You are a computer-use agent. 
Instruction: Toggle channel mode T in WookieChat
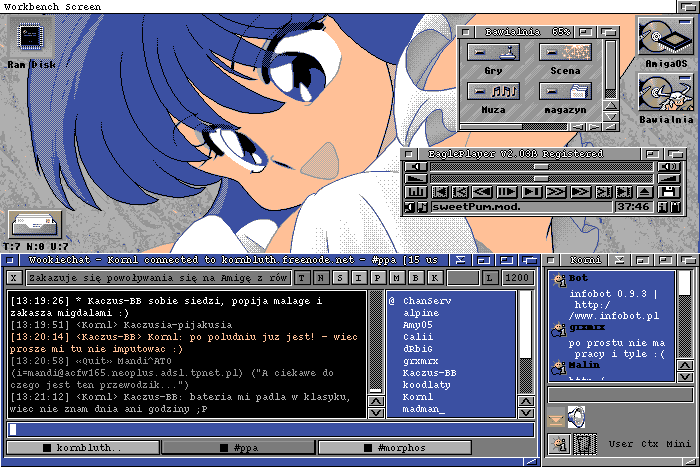tap(302, 278)
